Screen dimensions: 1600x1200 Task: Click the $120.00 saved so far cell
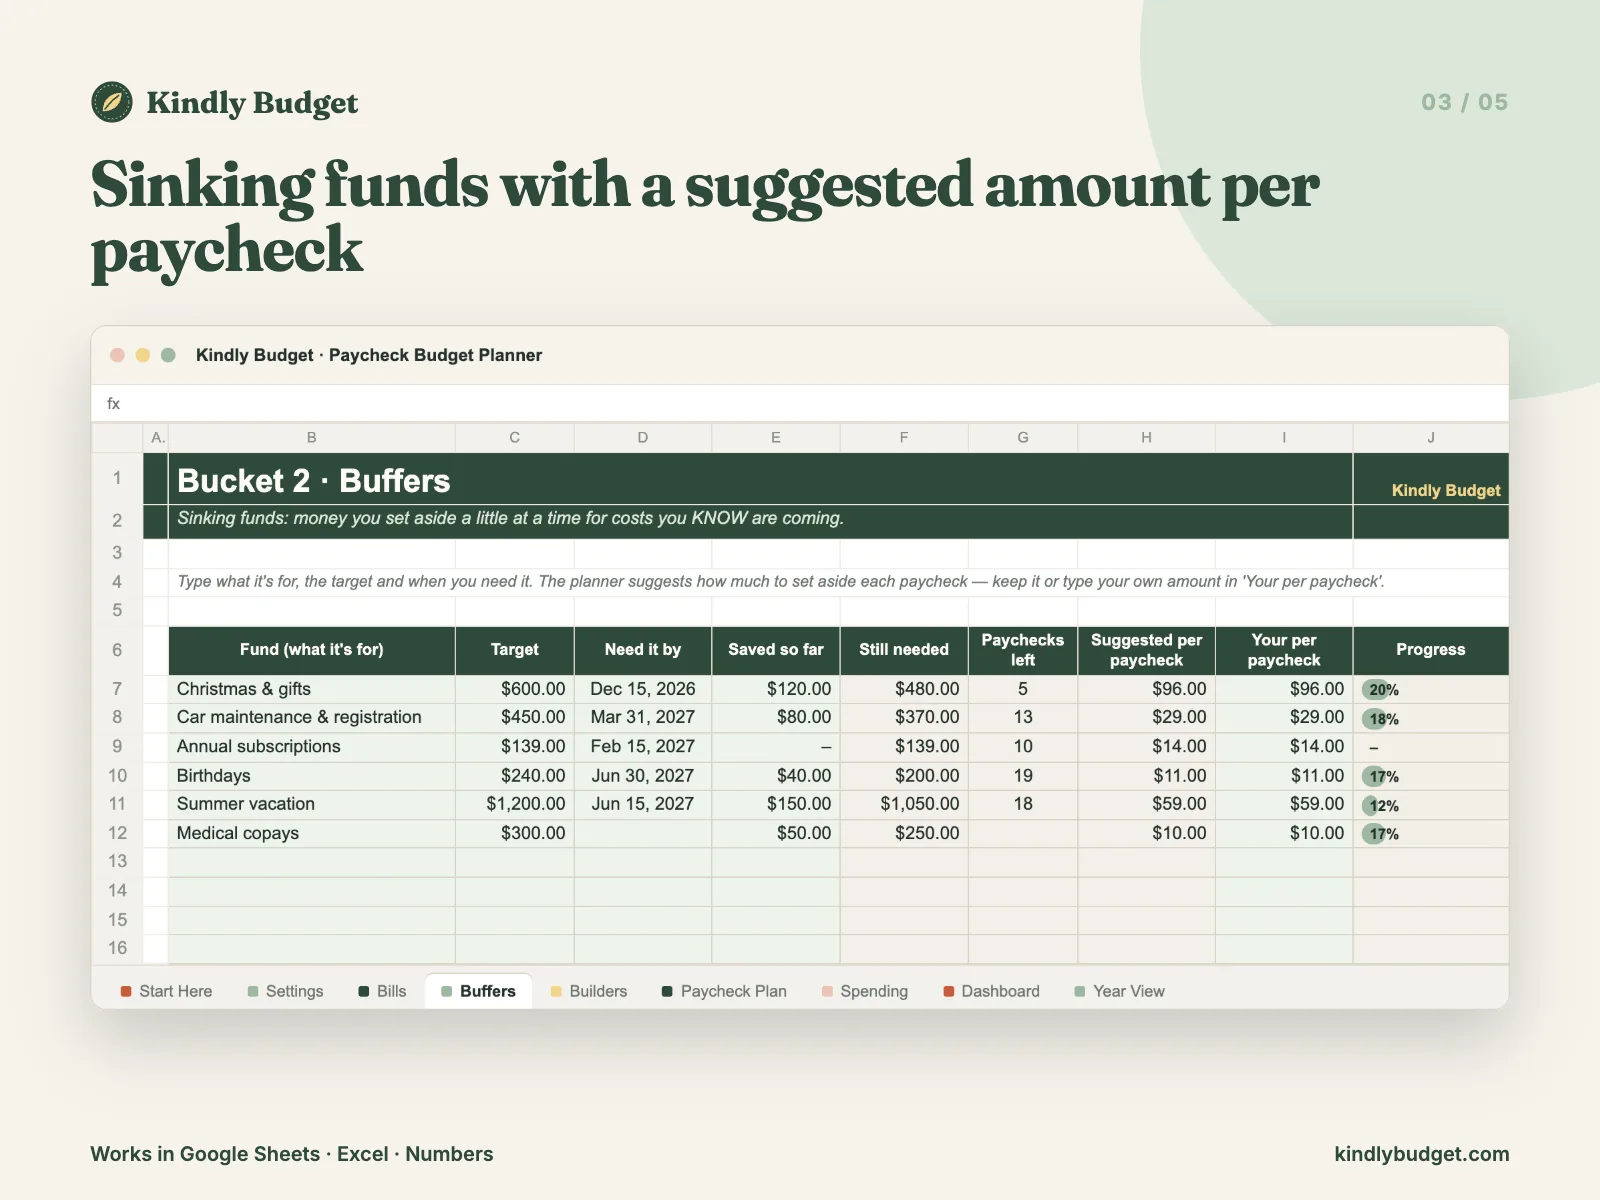776,689
